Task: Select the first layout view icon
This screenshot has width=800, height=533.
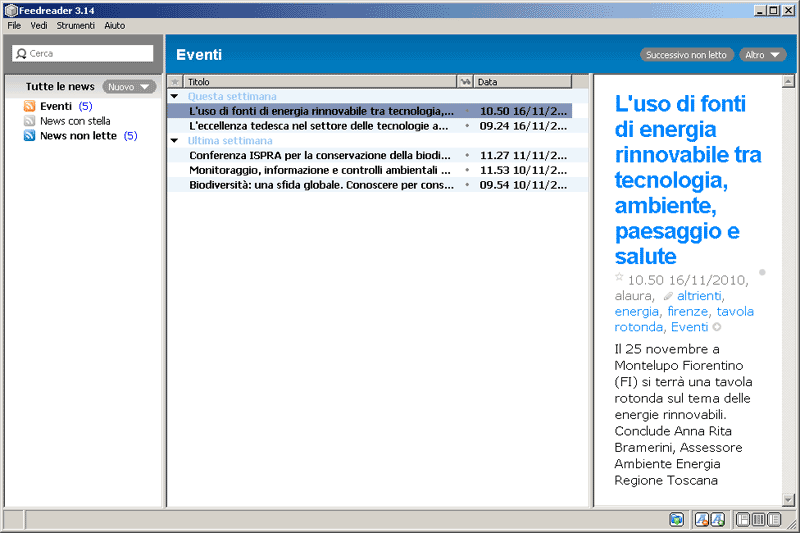Action: (742, 519)
